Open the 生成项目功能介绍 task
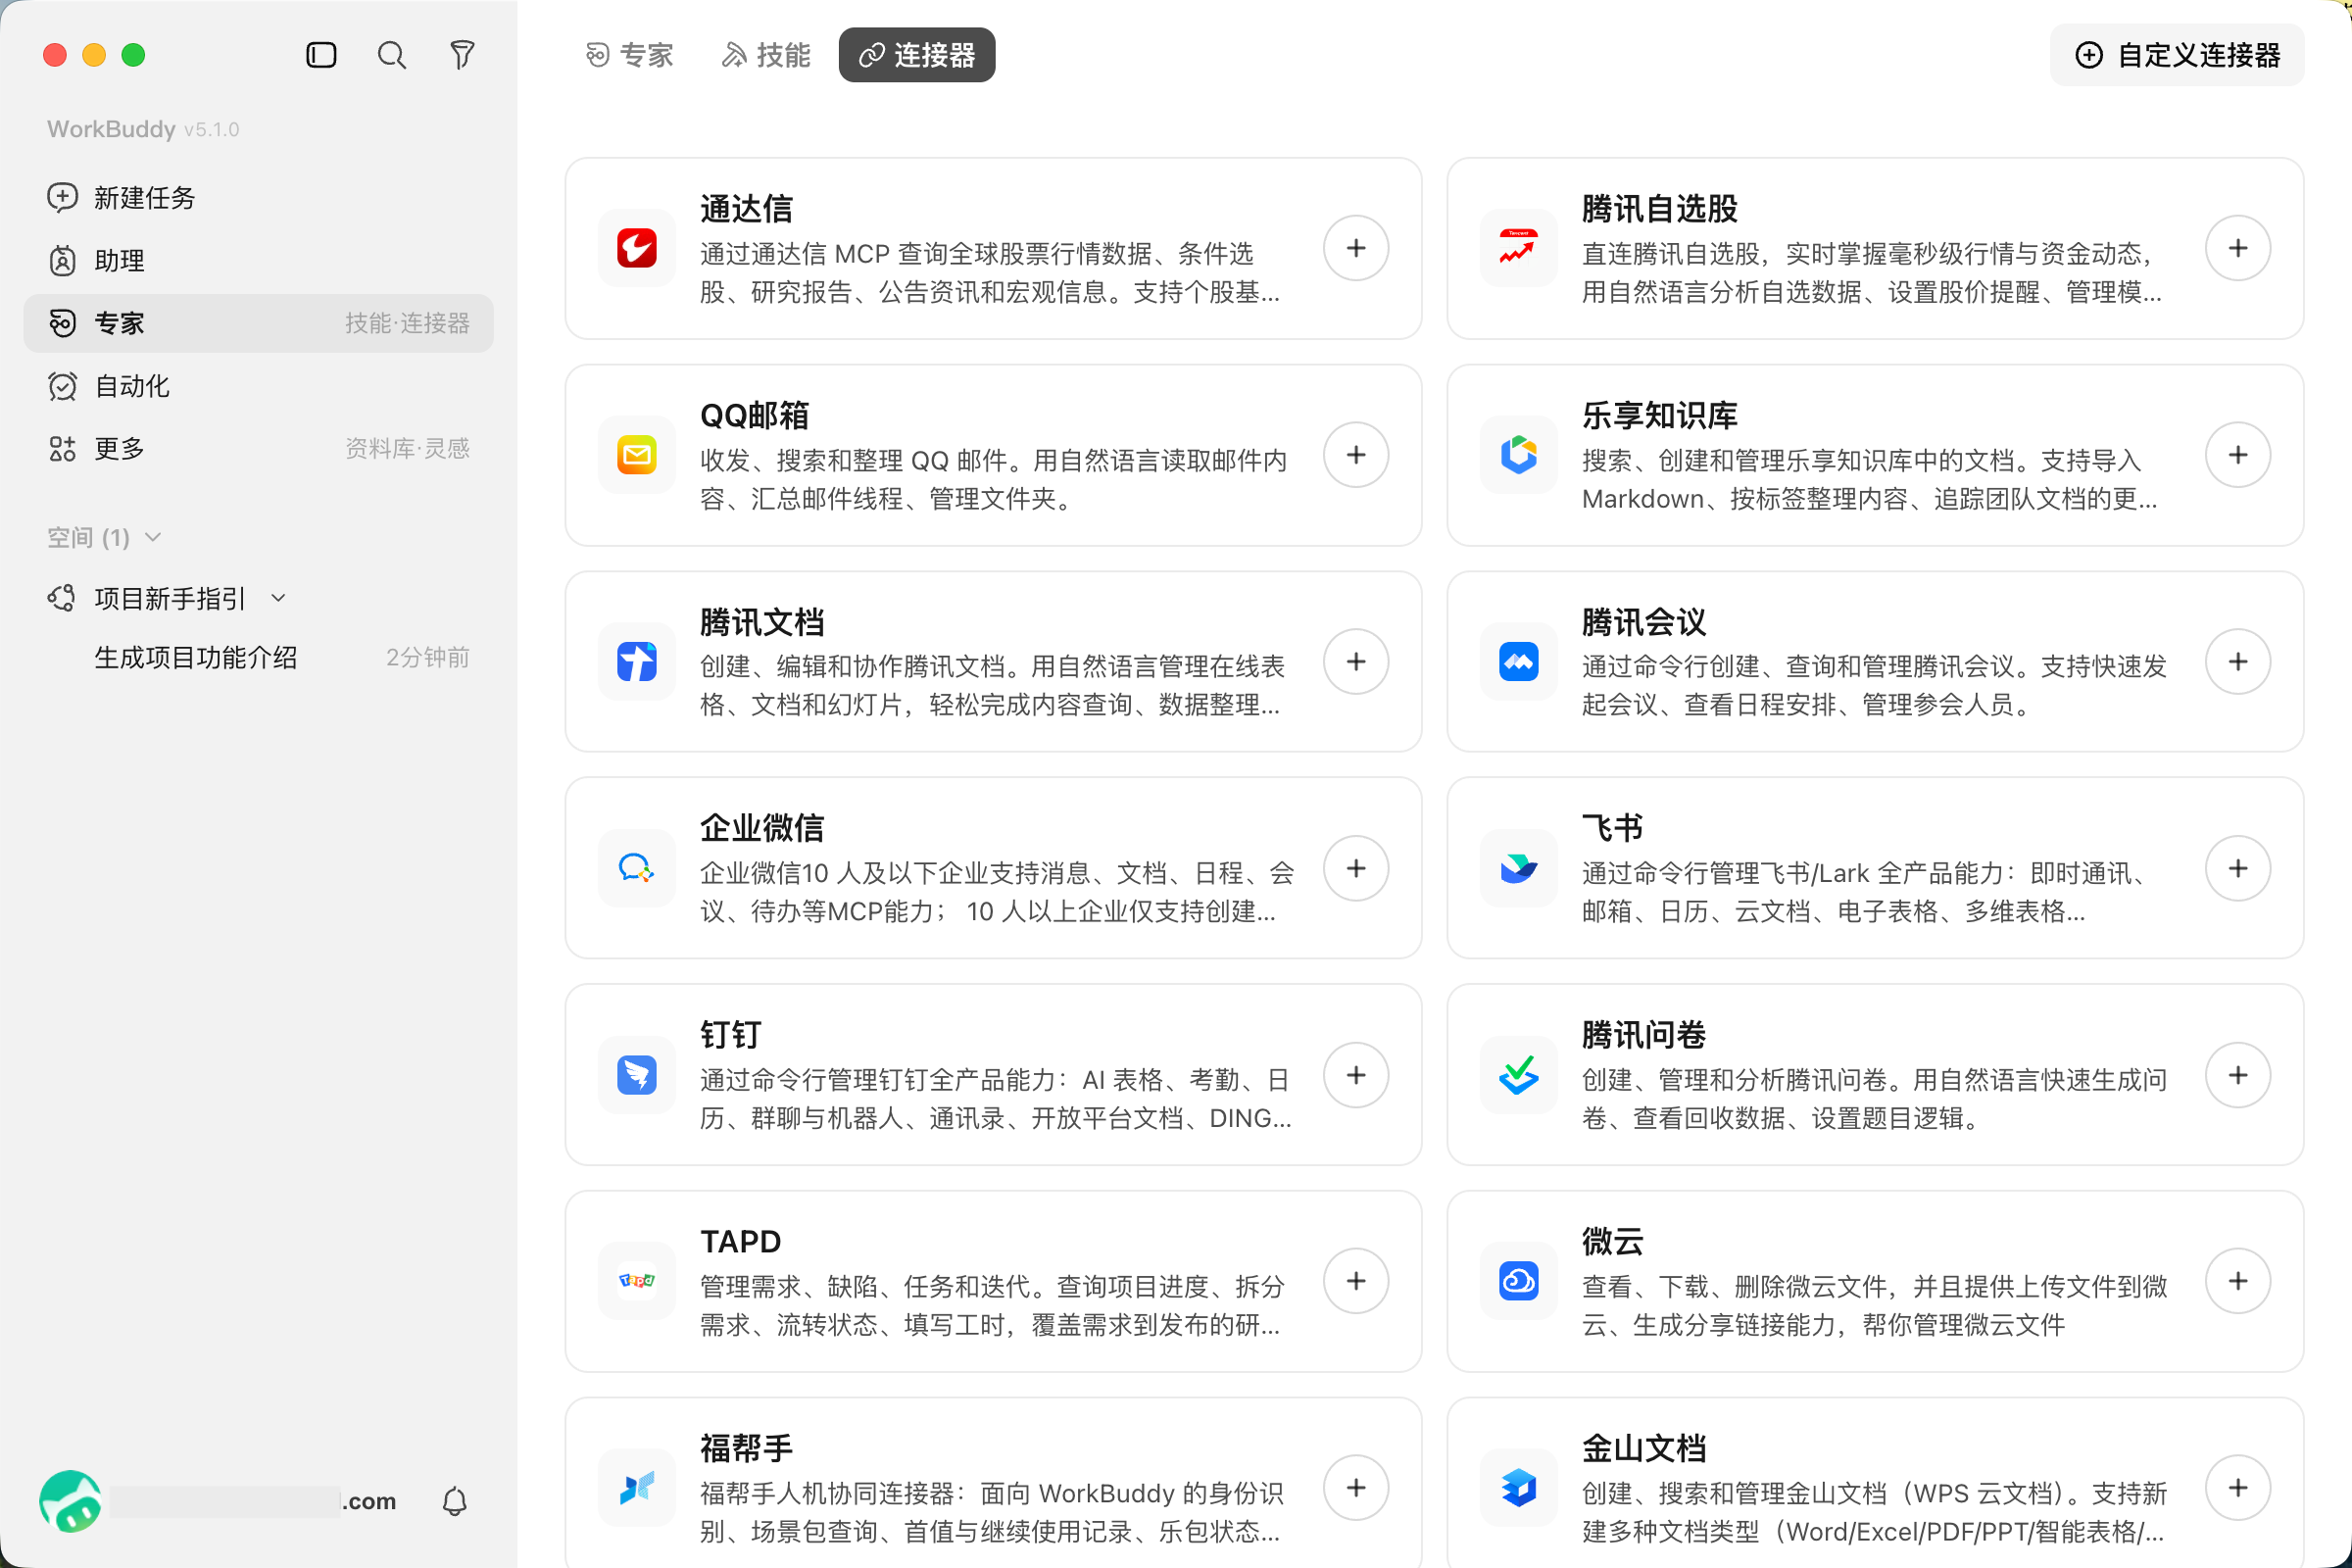2352x1568 pixels. [x=258, y=657]
